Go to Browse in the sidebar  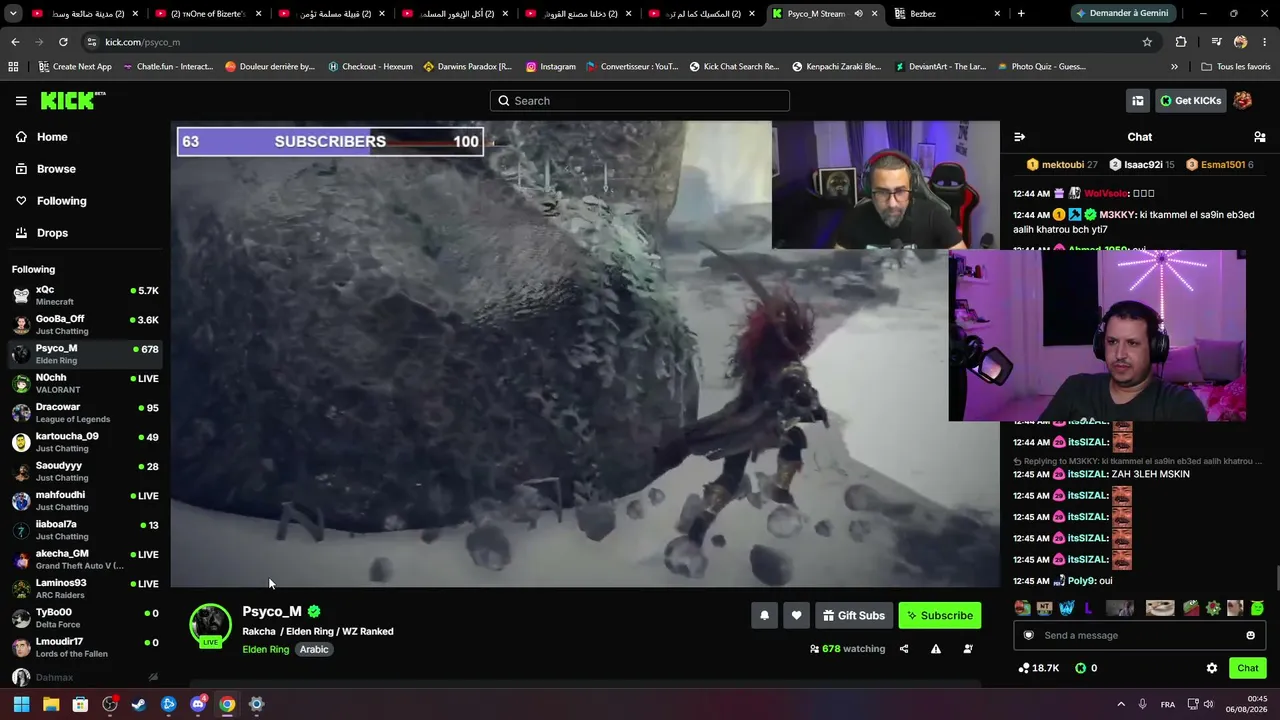point(56,169)
